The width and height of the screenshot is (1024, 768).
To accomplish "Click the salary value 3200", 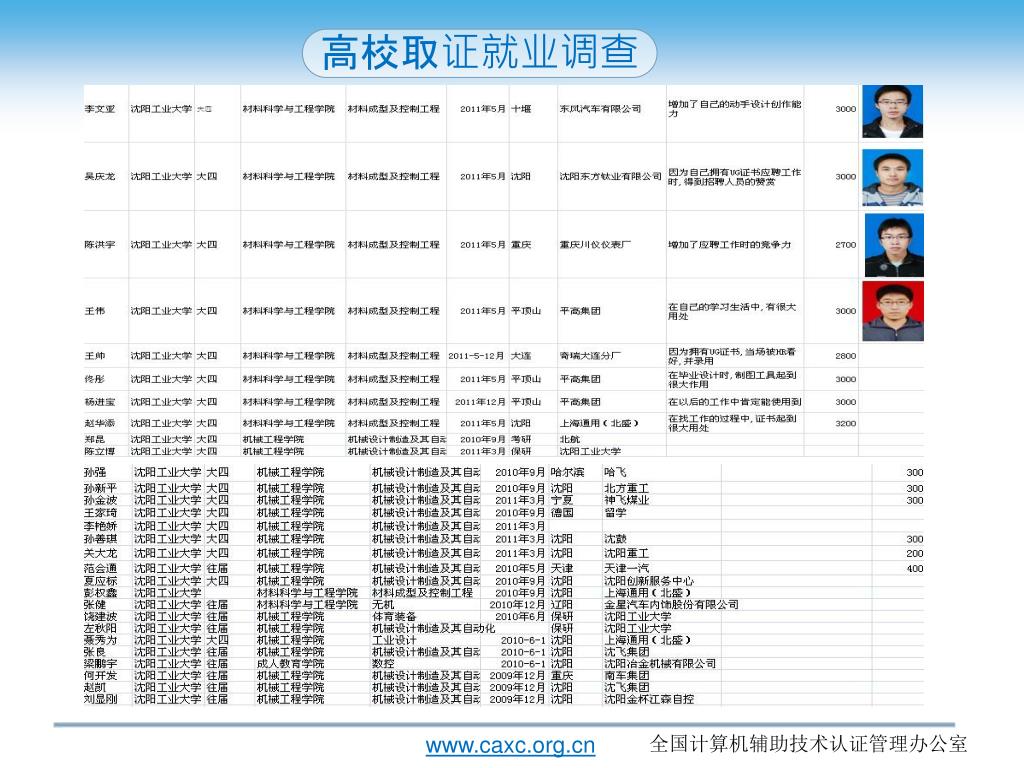I will tap(845, 423).
